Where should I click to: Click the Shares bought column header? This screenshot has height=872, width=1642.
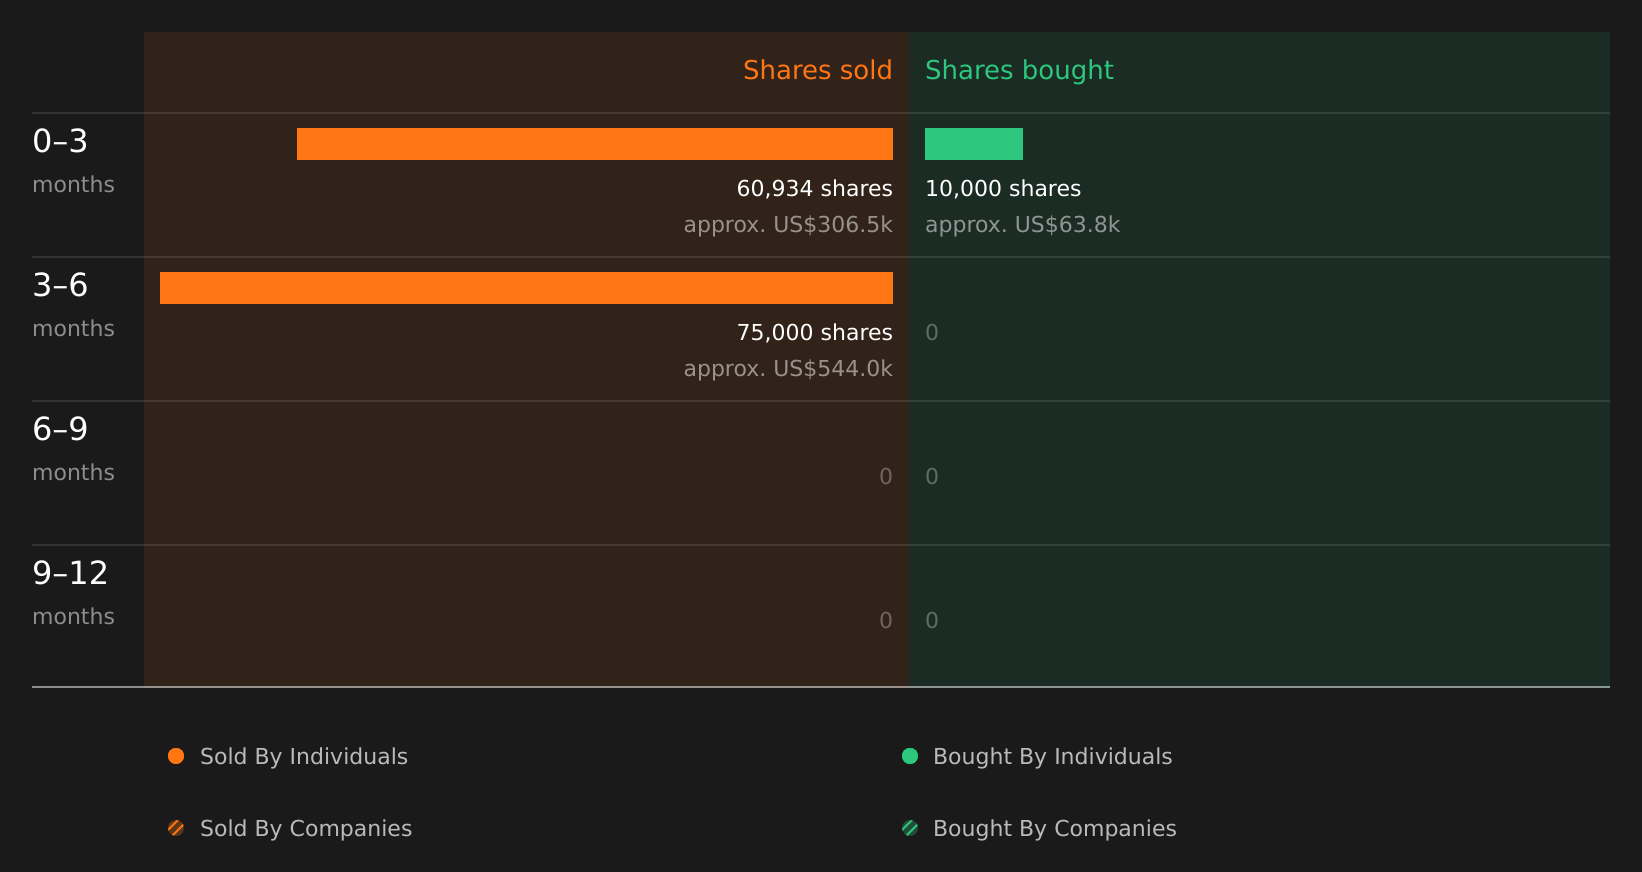pos(1019,70)
